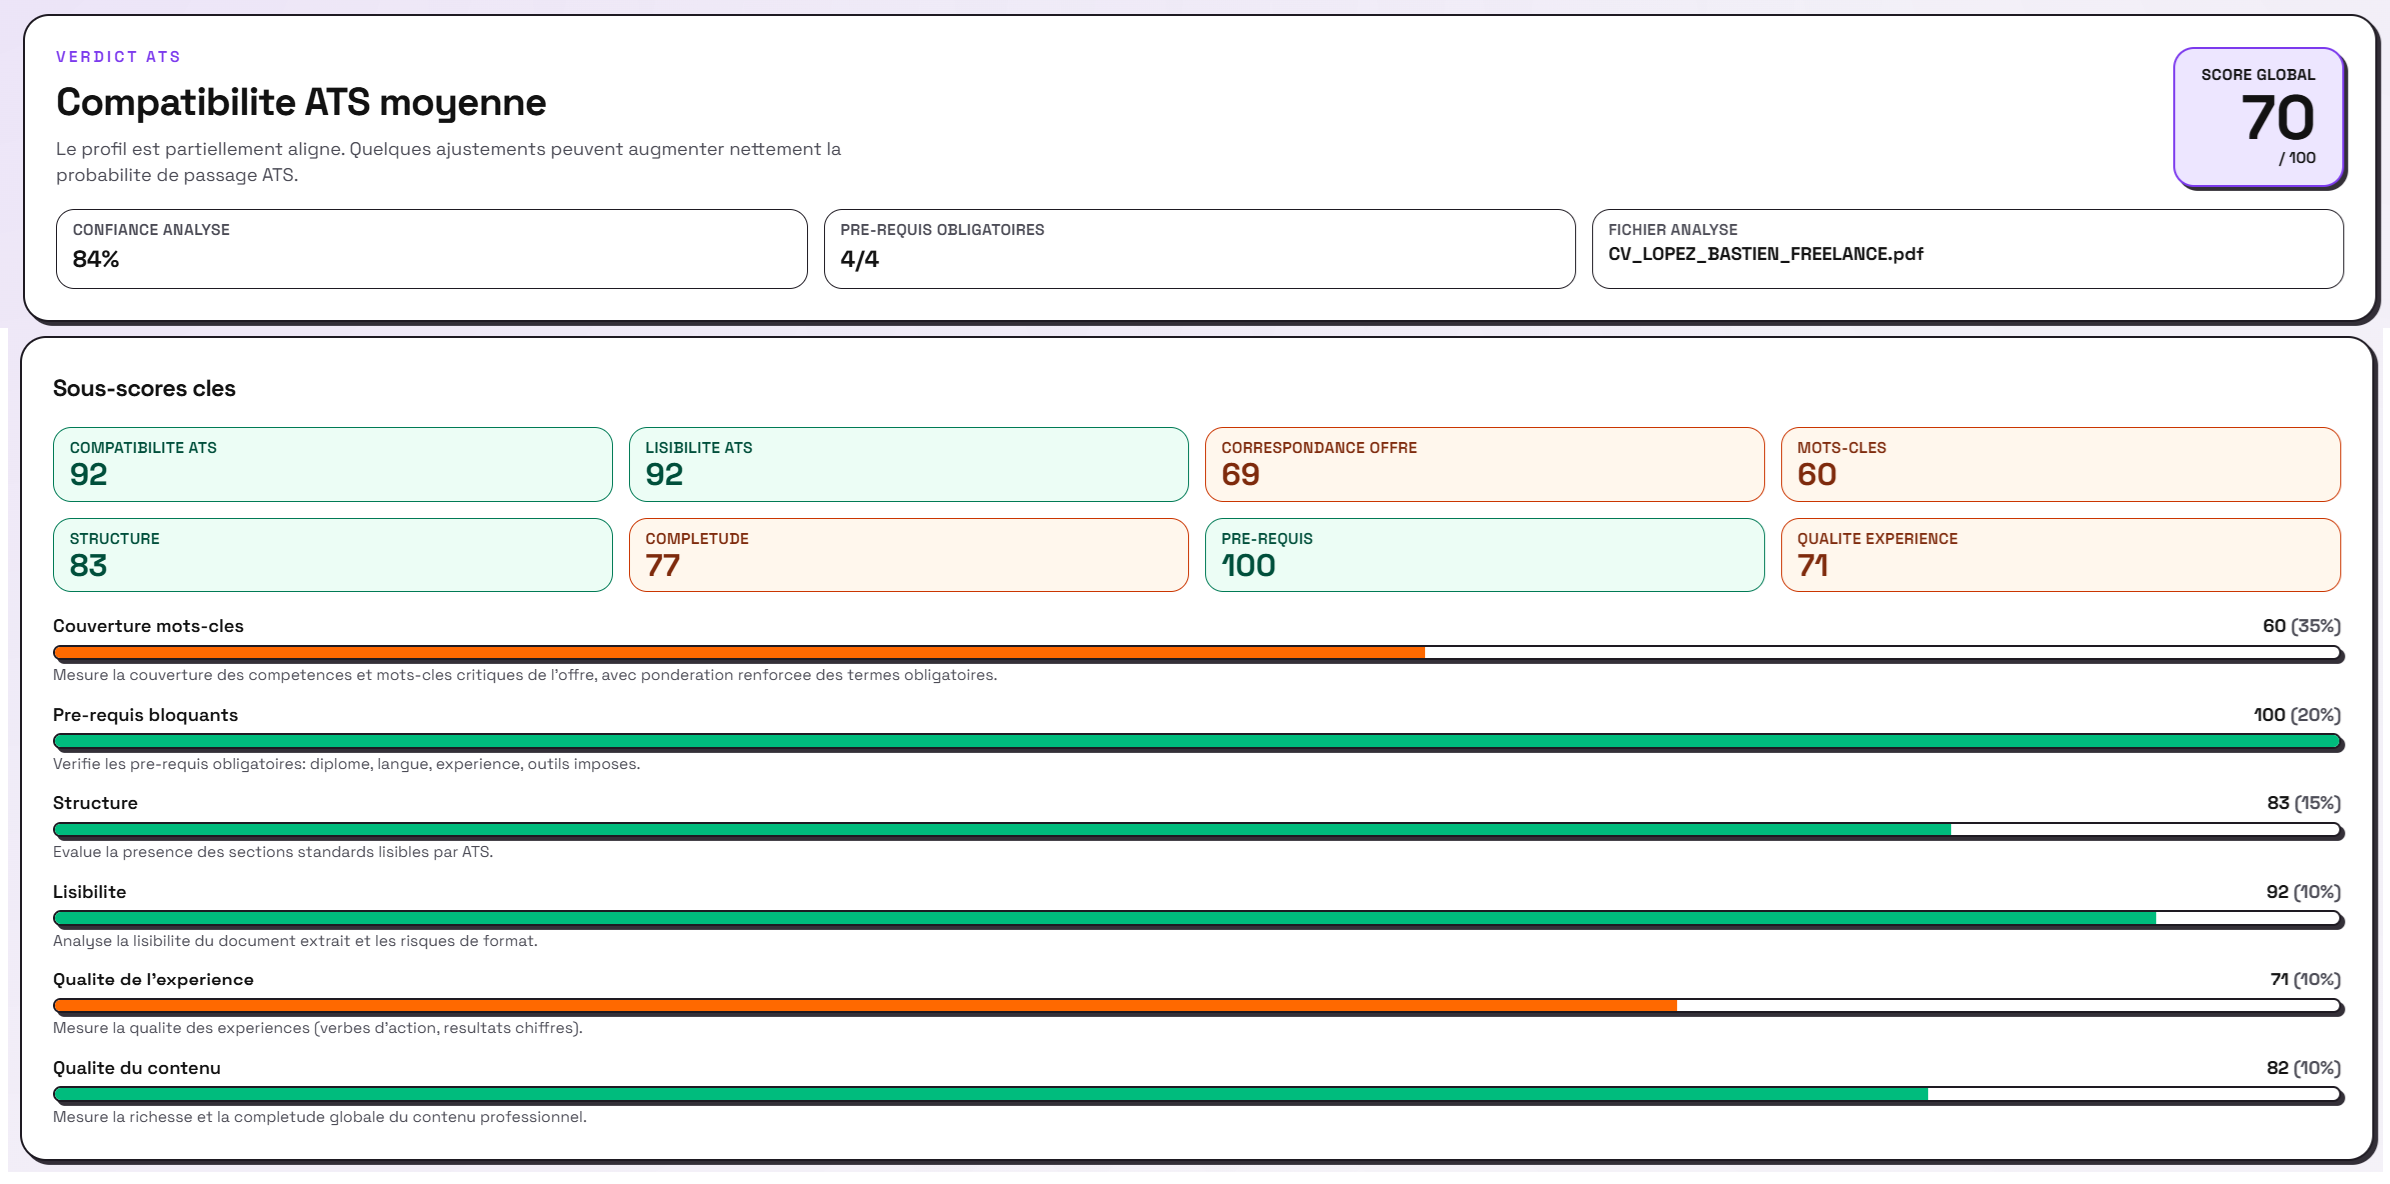Click the Qualite du contenu label

point(137,1068)
